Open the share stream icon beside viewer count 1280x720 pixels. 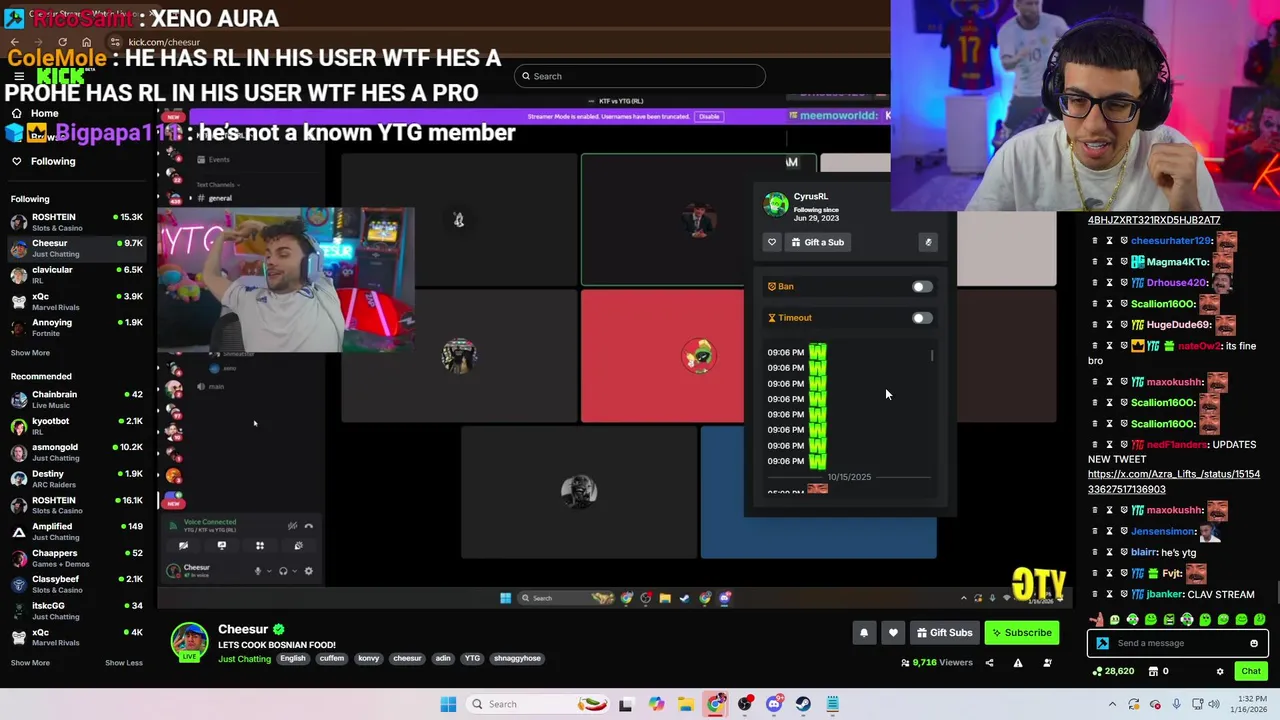point(989,662)
